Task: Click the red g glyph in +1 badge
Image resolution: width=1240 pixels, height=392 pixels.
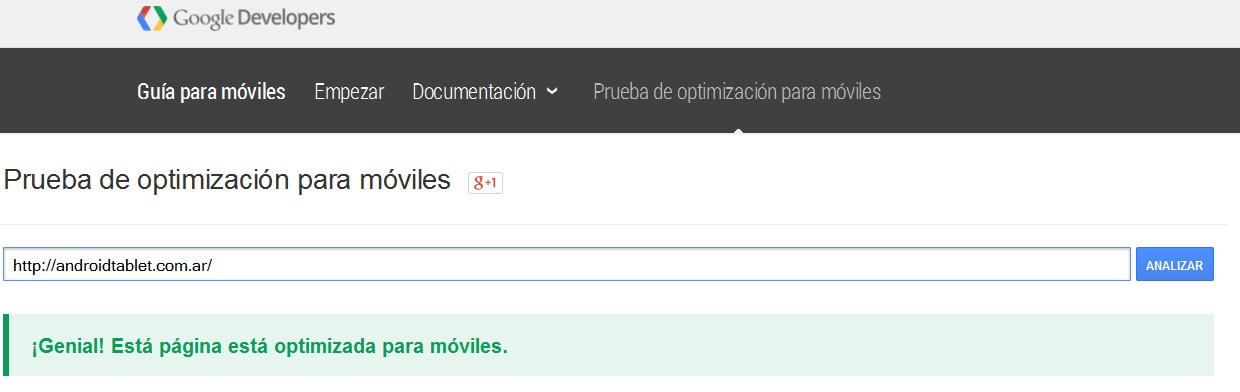Action: pyautogui.click(x=479, y=183)
